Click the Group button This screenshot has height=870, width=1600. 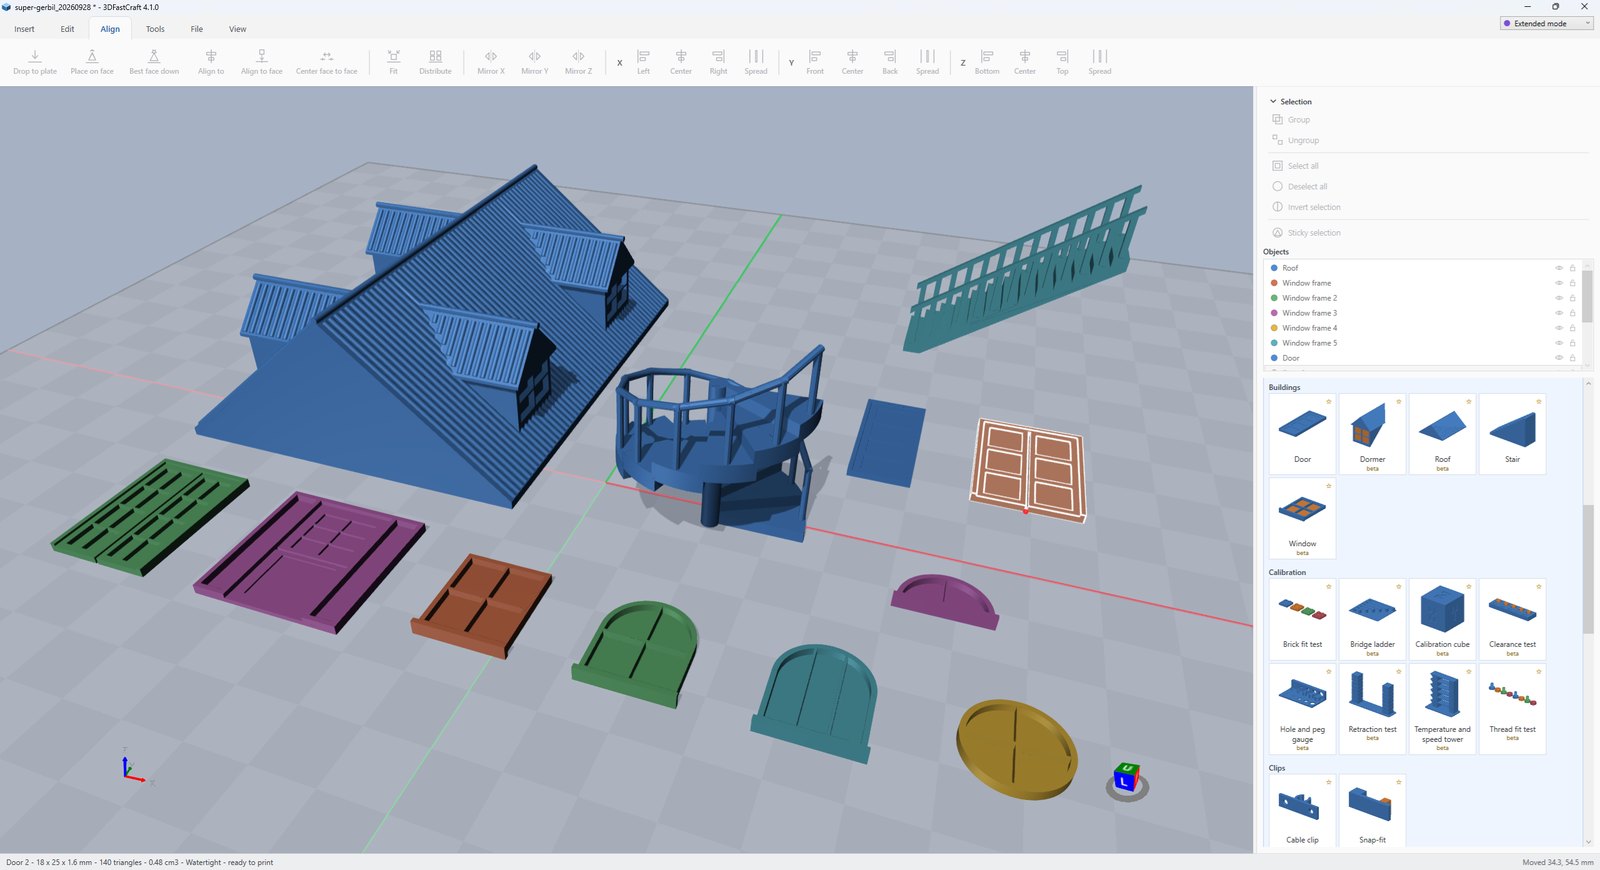tap(1291, 120)
